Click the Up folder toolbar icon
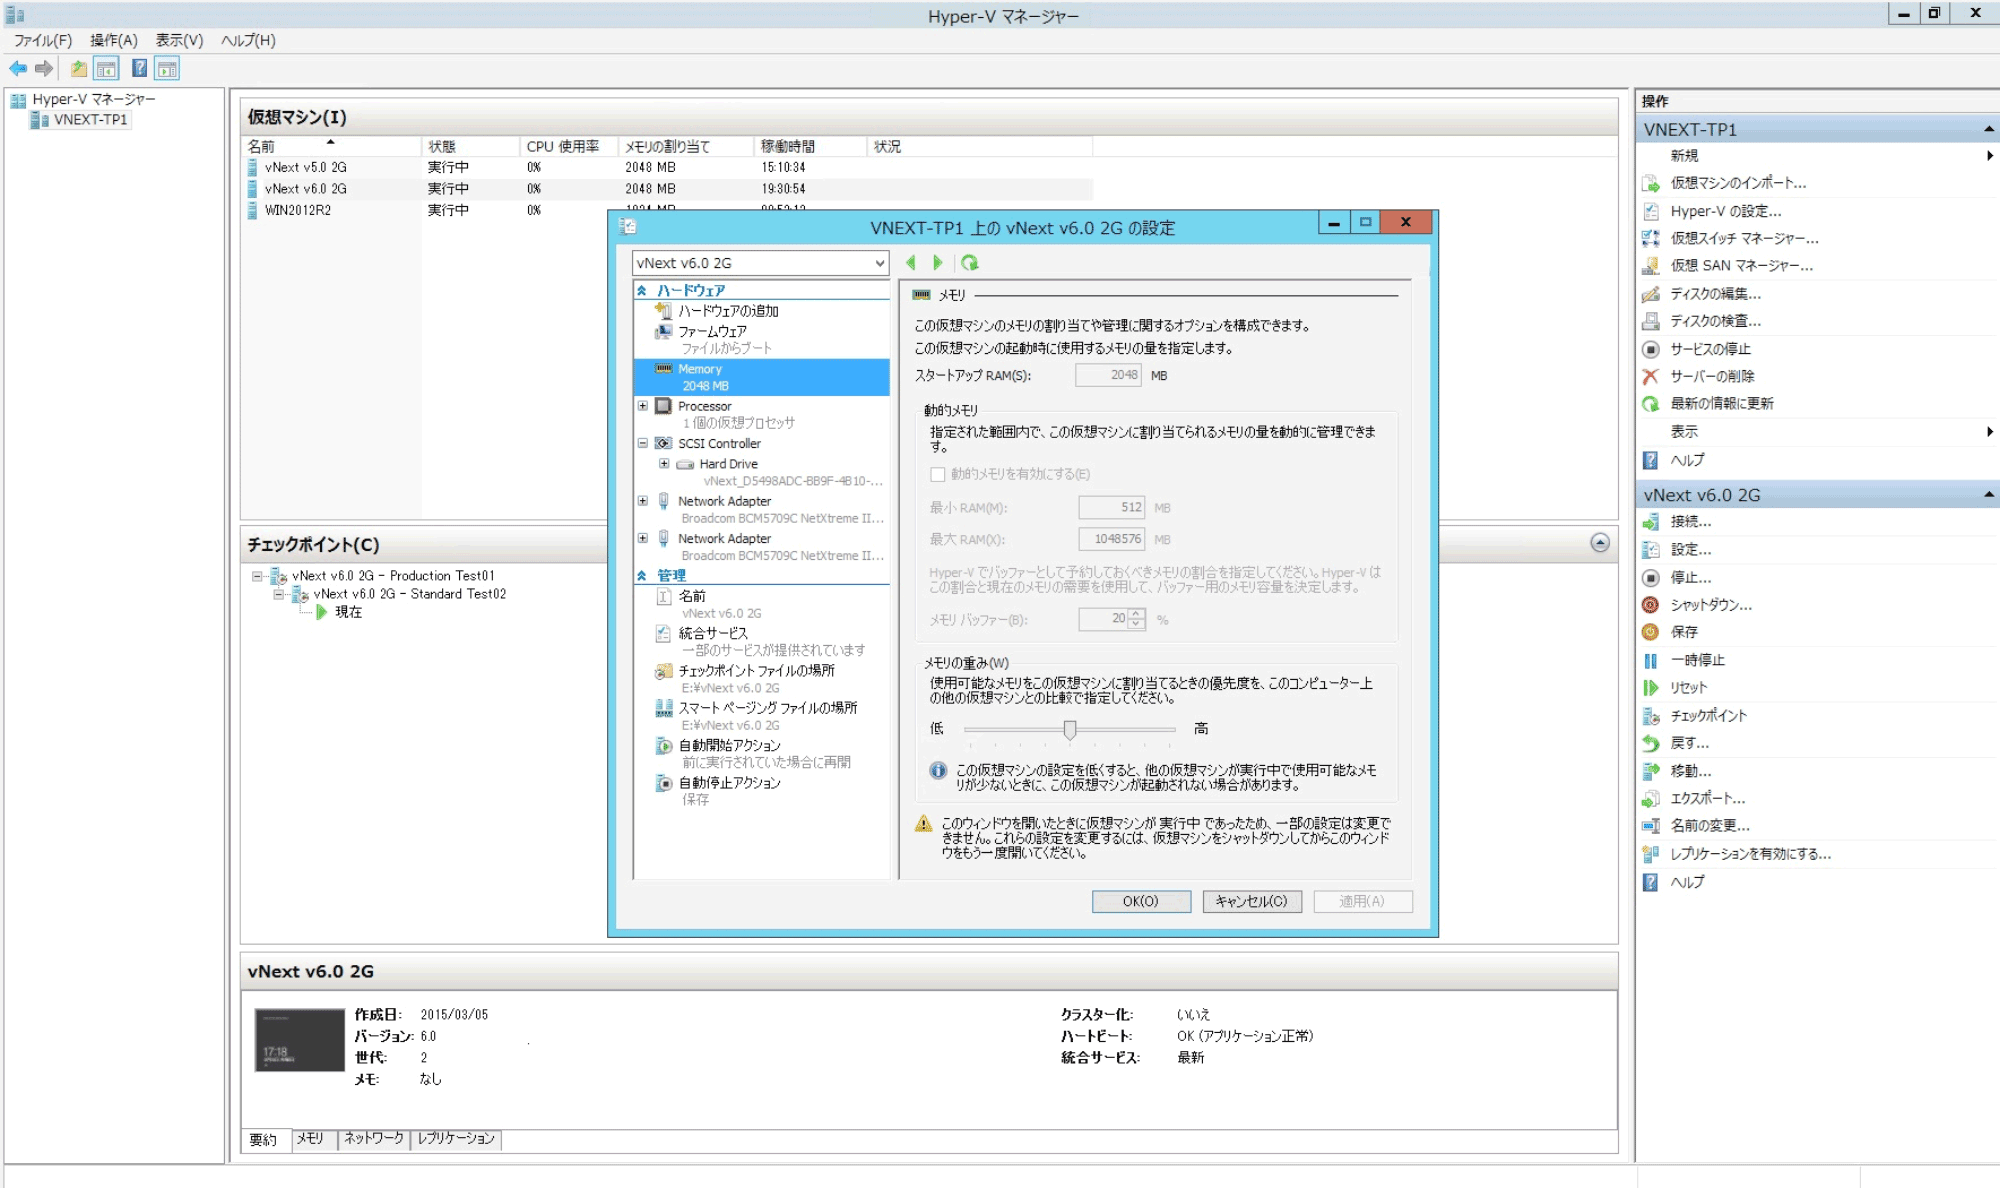 pyautogui.click(x=79, y=68)
